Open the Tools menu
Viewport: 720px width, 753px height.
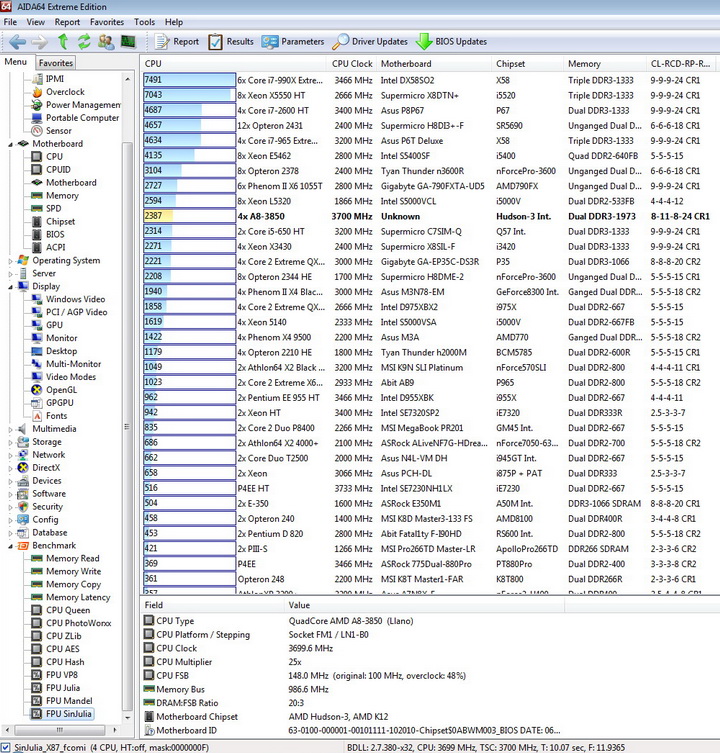[145, 22]
